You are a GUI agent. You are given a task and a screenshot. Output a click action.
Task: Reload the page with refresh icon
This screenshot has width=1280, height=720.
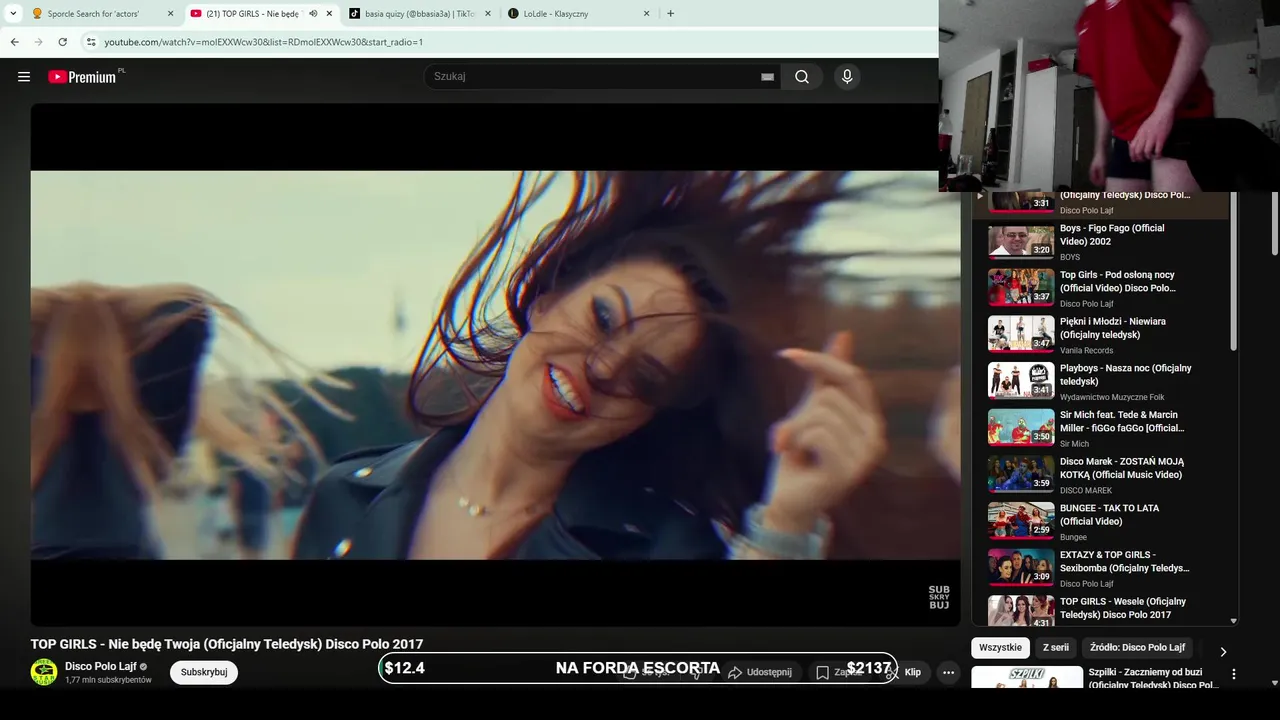[62, 42]
